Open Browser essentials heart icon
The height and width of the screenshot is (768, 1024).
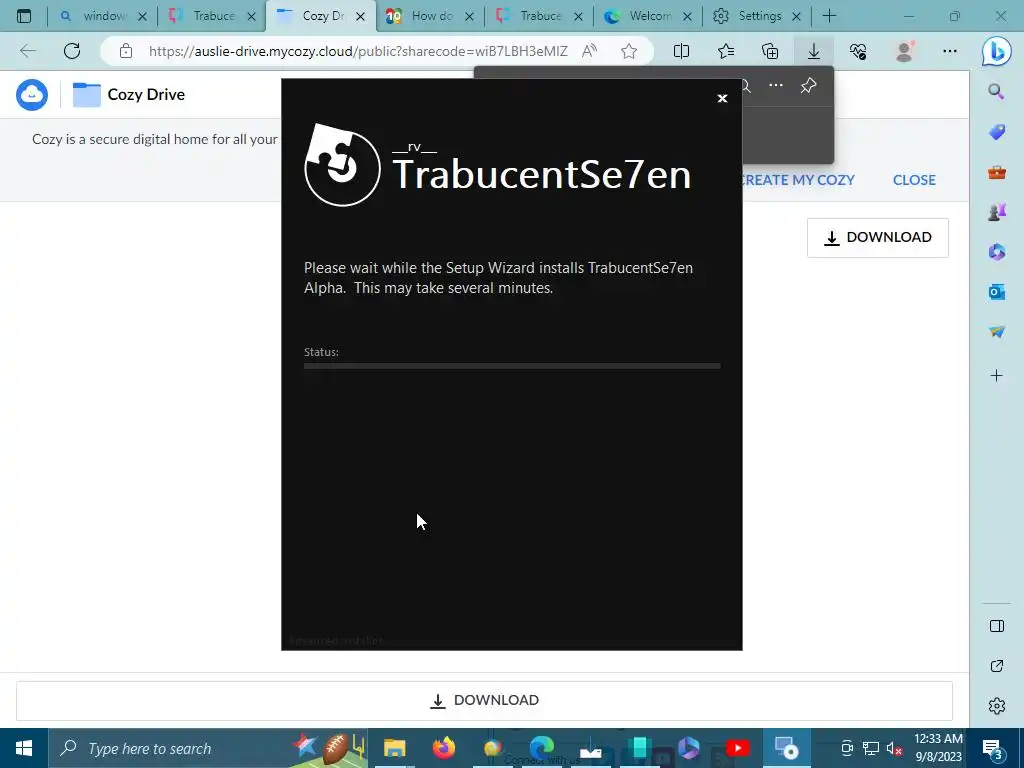(x=858, y=51)
